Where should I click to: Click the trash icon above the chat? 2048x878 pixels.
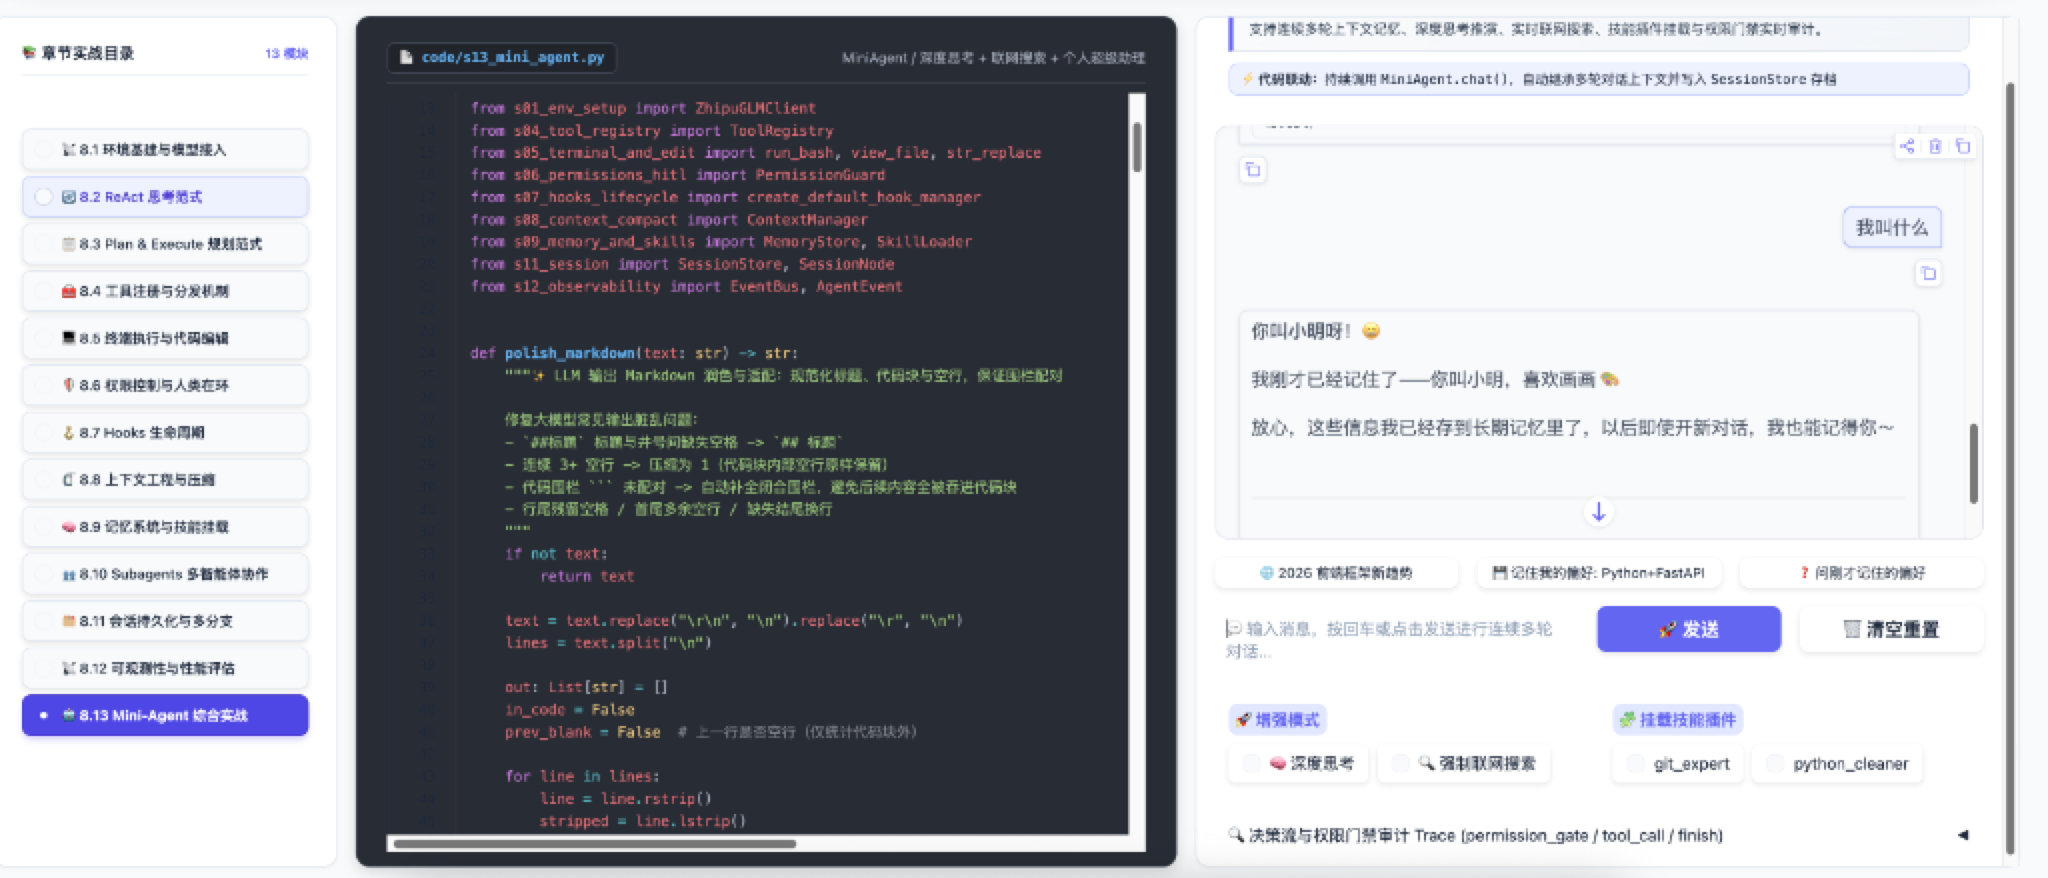[x=1935, y=146]
